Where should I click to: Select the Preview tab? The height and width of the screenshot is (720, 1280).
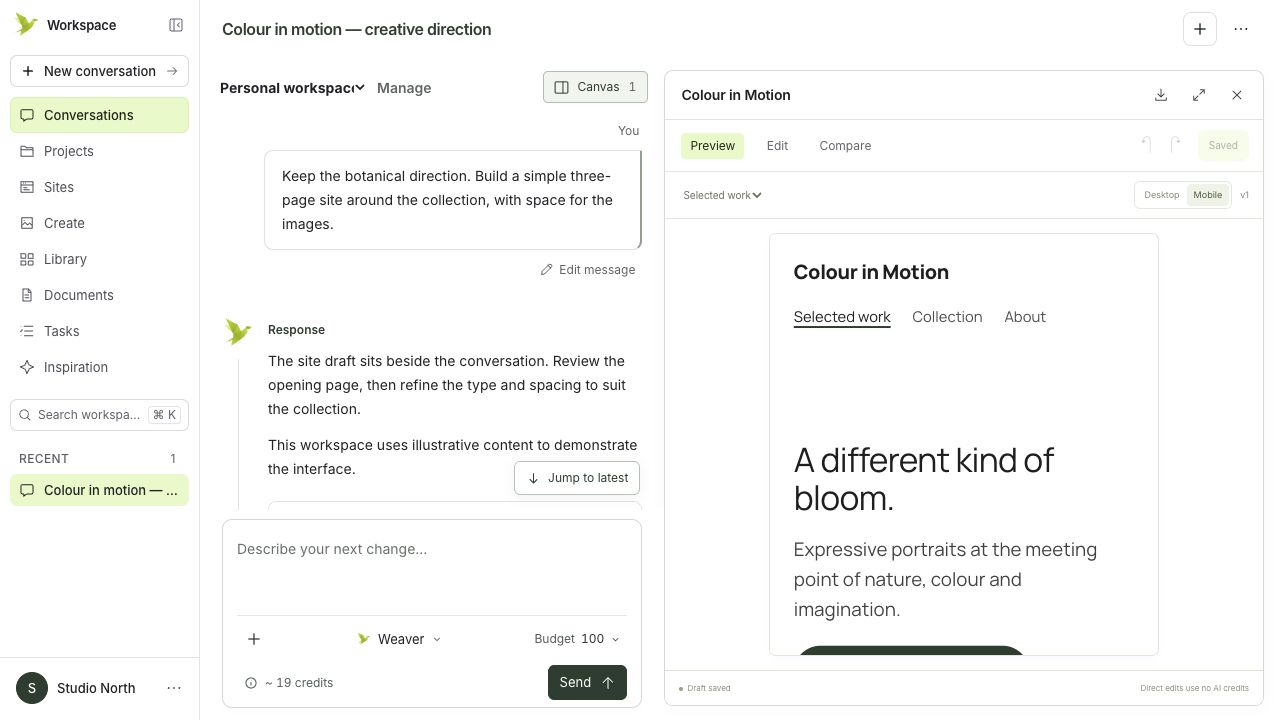point(712,146)
